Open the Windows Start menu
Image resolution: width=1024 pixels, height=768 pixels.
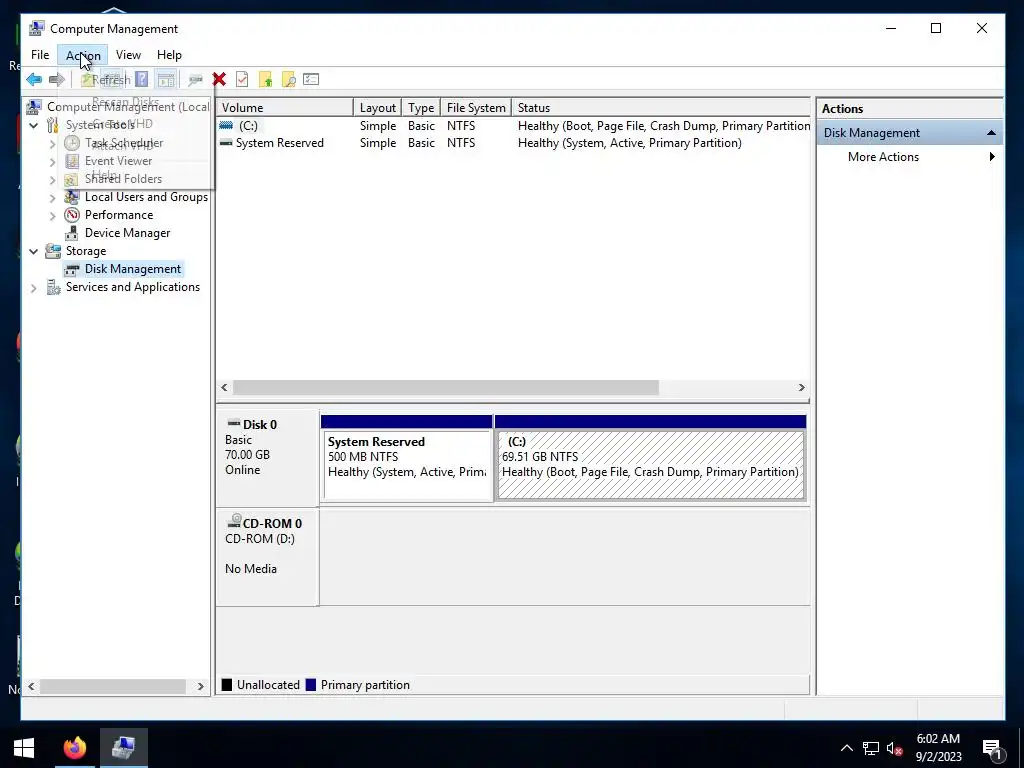coord(24,748)
